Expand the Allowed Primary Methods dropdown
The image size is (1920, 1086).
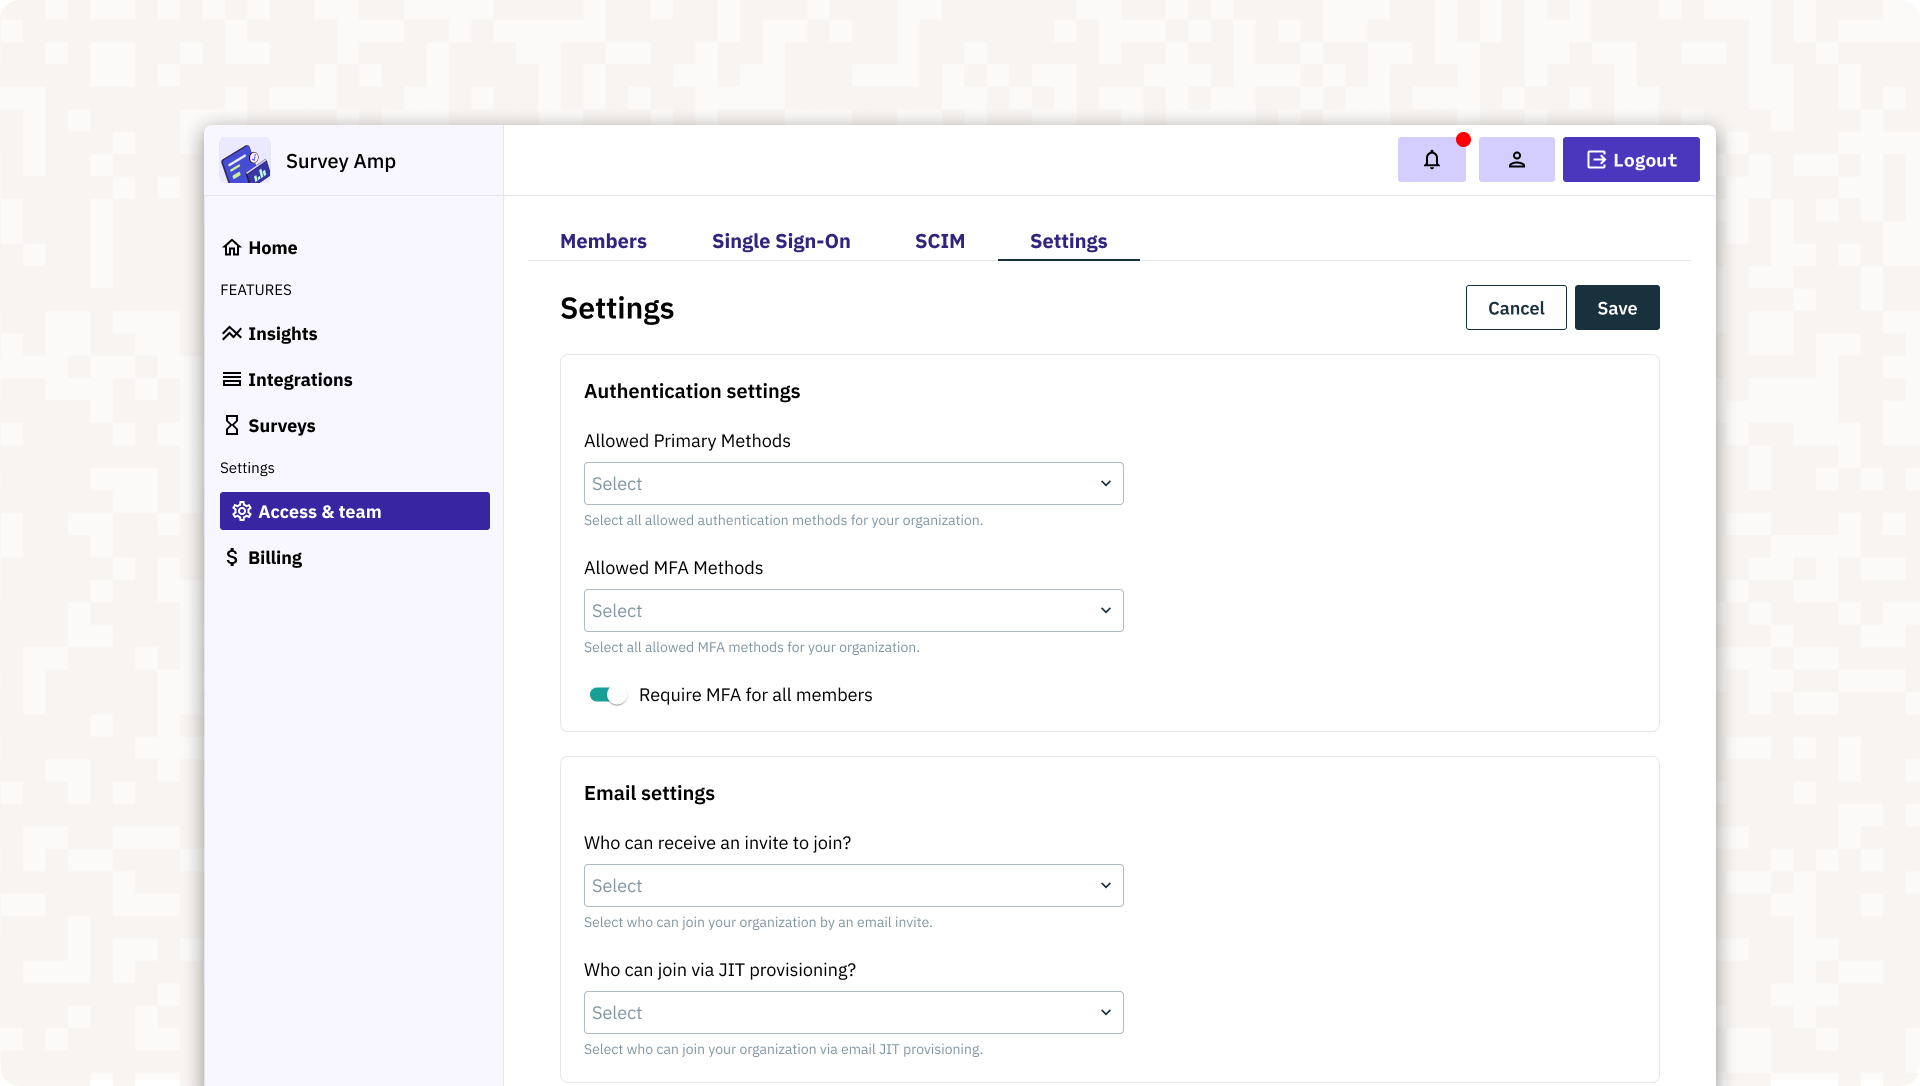pyautogui.click(x=853, y=484)
